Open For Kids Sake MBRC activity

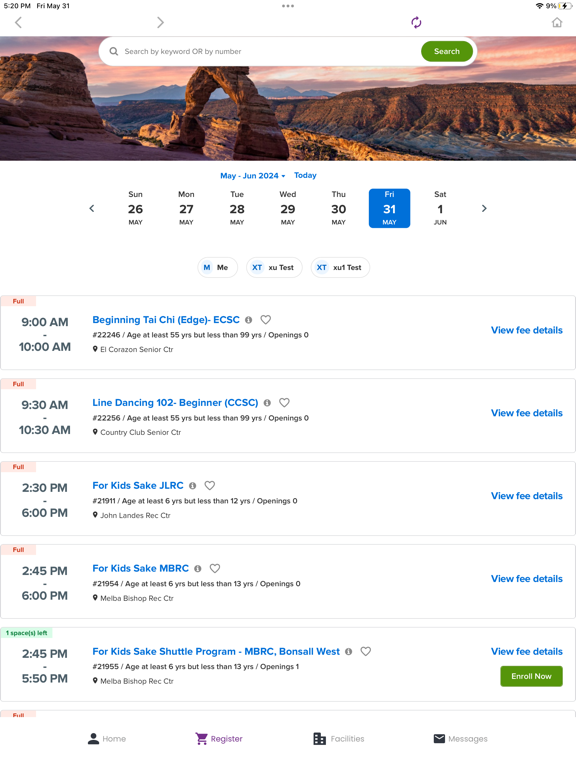pos(141,568)
